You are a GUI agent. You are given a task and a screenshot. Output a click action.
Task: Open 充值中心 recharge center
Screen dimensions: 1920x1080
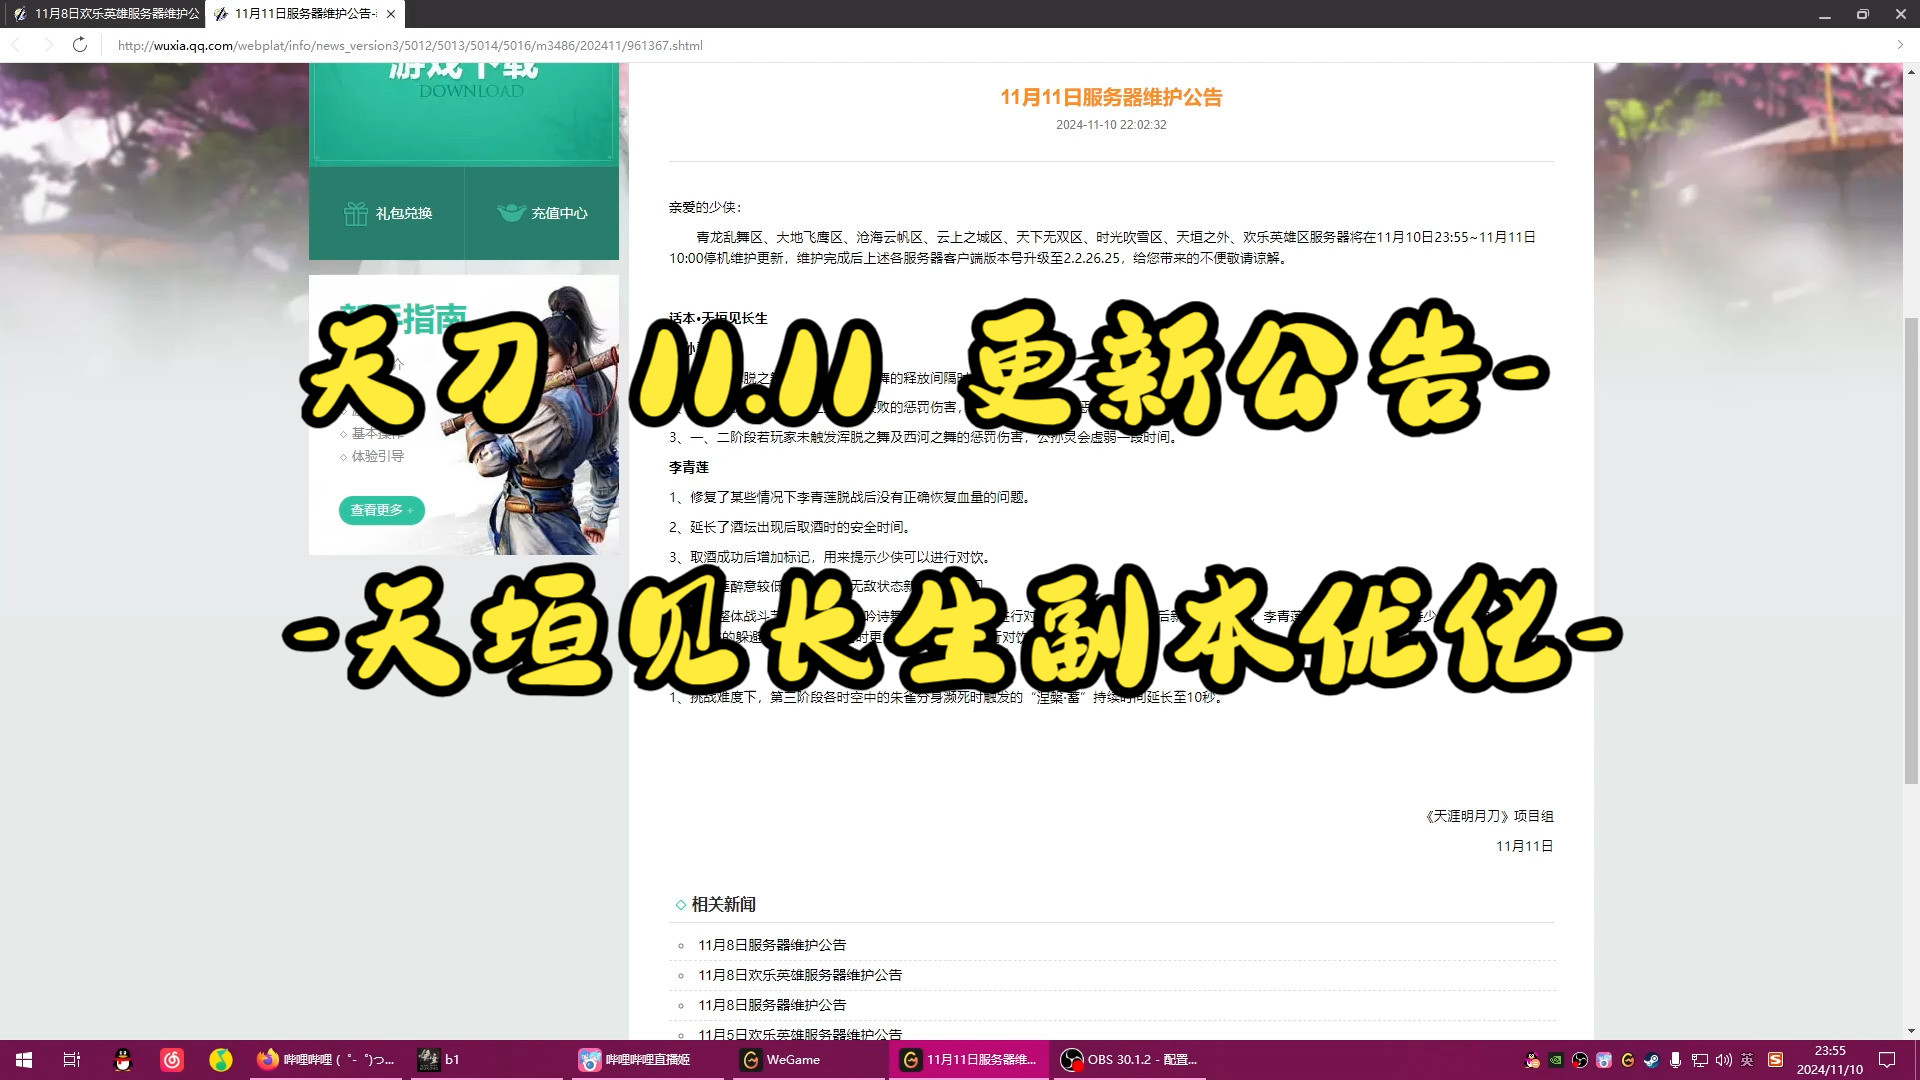542,213
